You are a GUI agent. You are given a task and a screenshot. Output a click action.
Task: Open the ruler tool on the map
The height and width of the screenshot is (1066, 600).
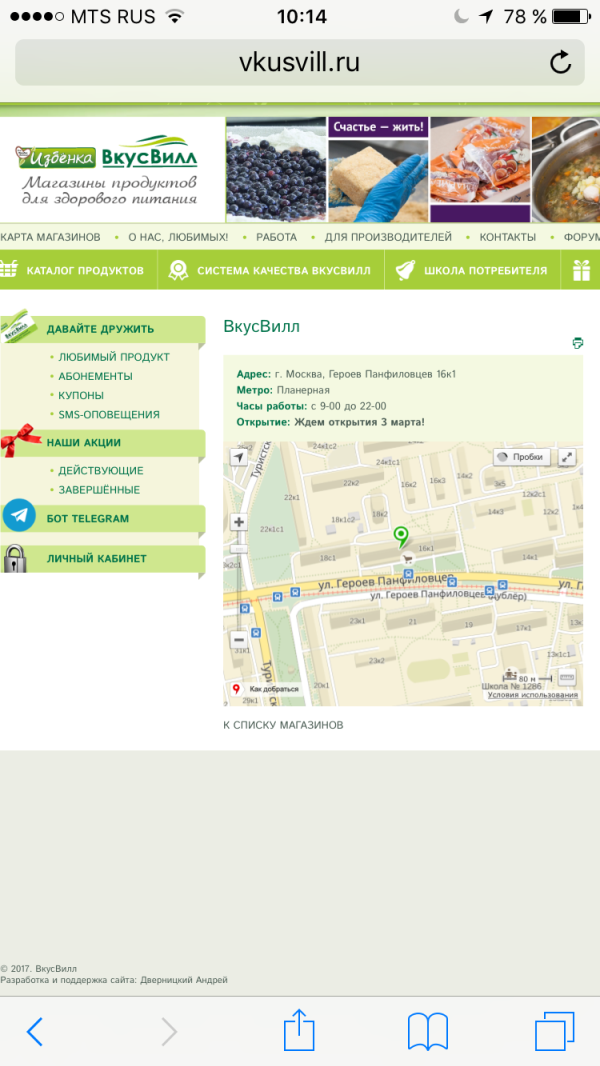point(567,677)
